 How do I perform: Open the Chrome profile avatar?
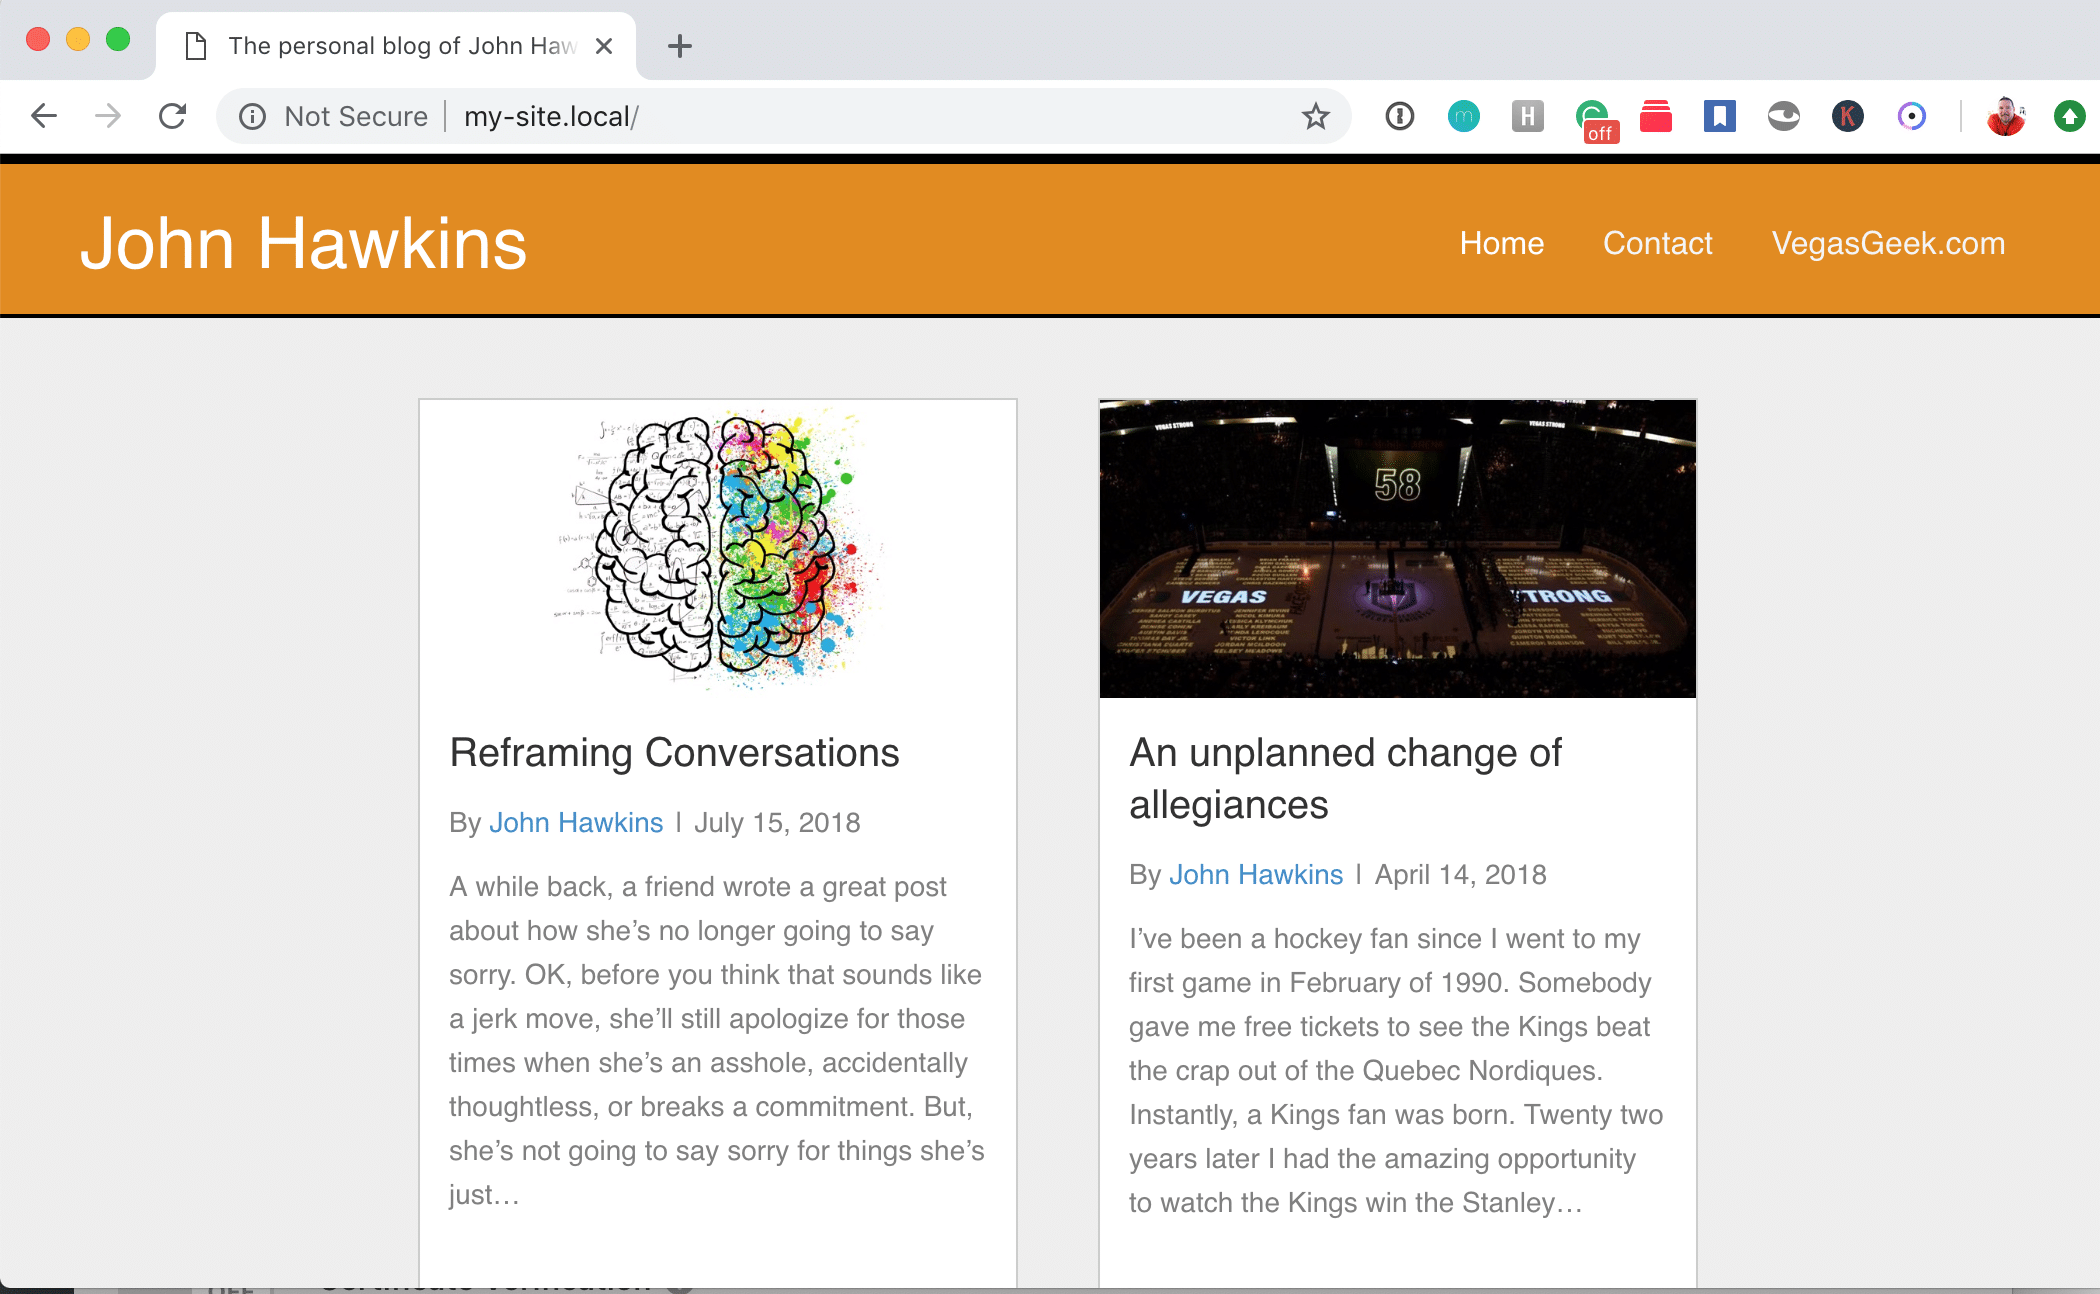click(x=2005, y=117)
